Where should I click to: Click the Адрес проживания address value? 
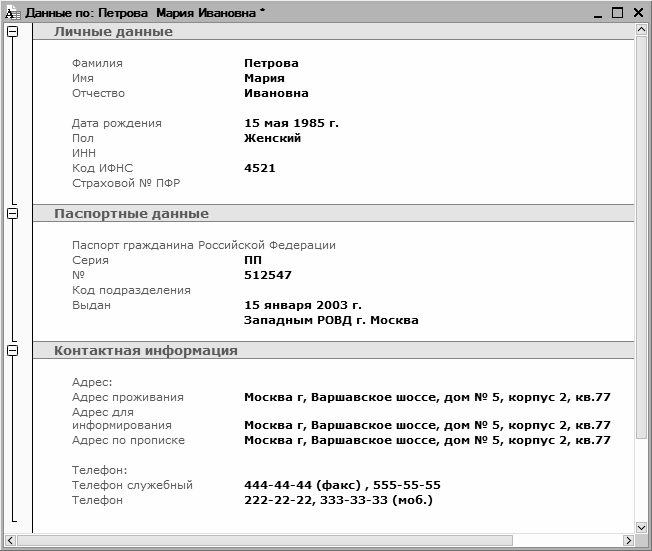pos(427,397)
